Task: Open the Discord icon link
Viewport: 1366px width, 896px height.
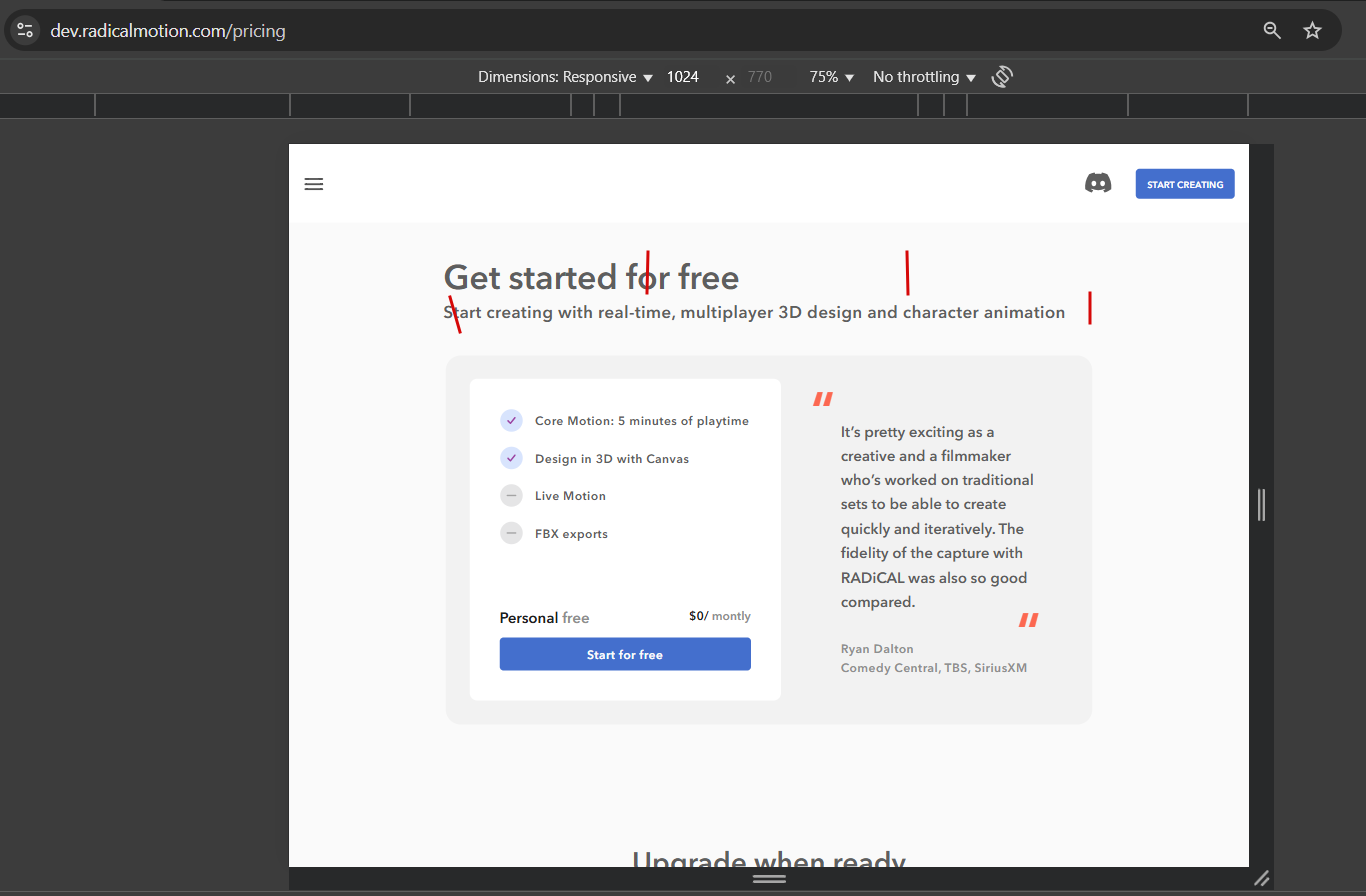Action: click(1098, 183)
